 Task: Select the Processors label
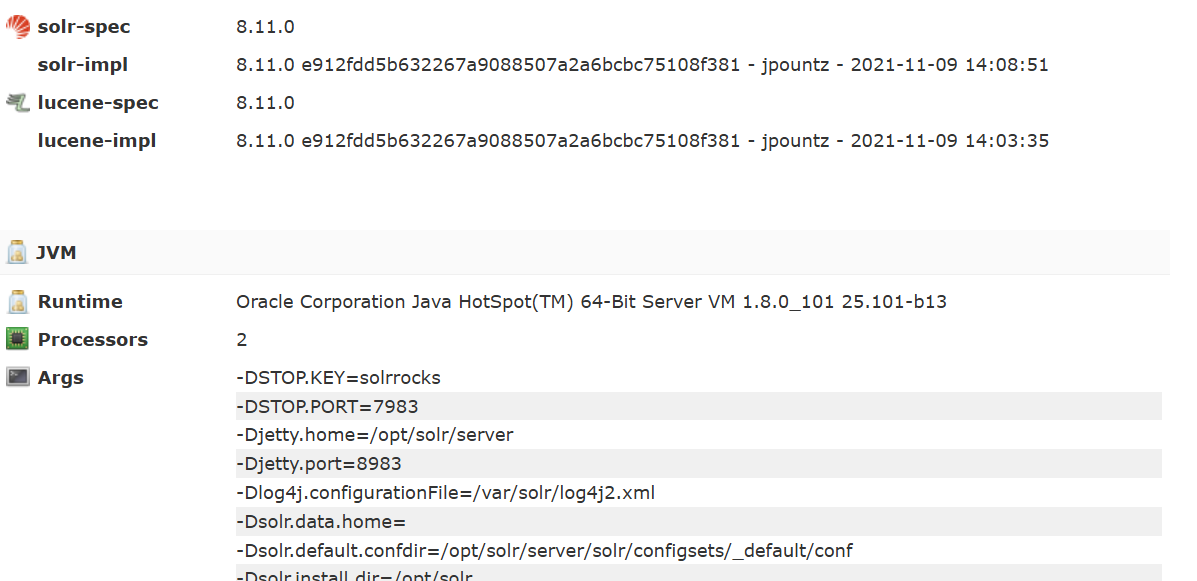(x=92, y=340)
